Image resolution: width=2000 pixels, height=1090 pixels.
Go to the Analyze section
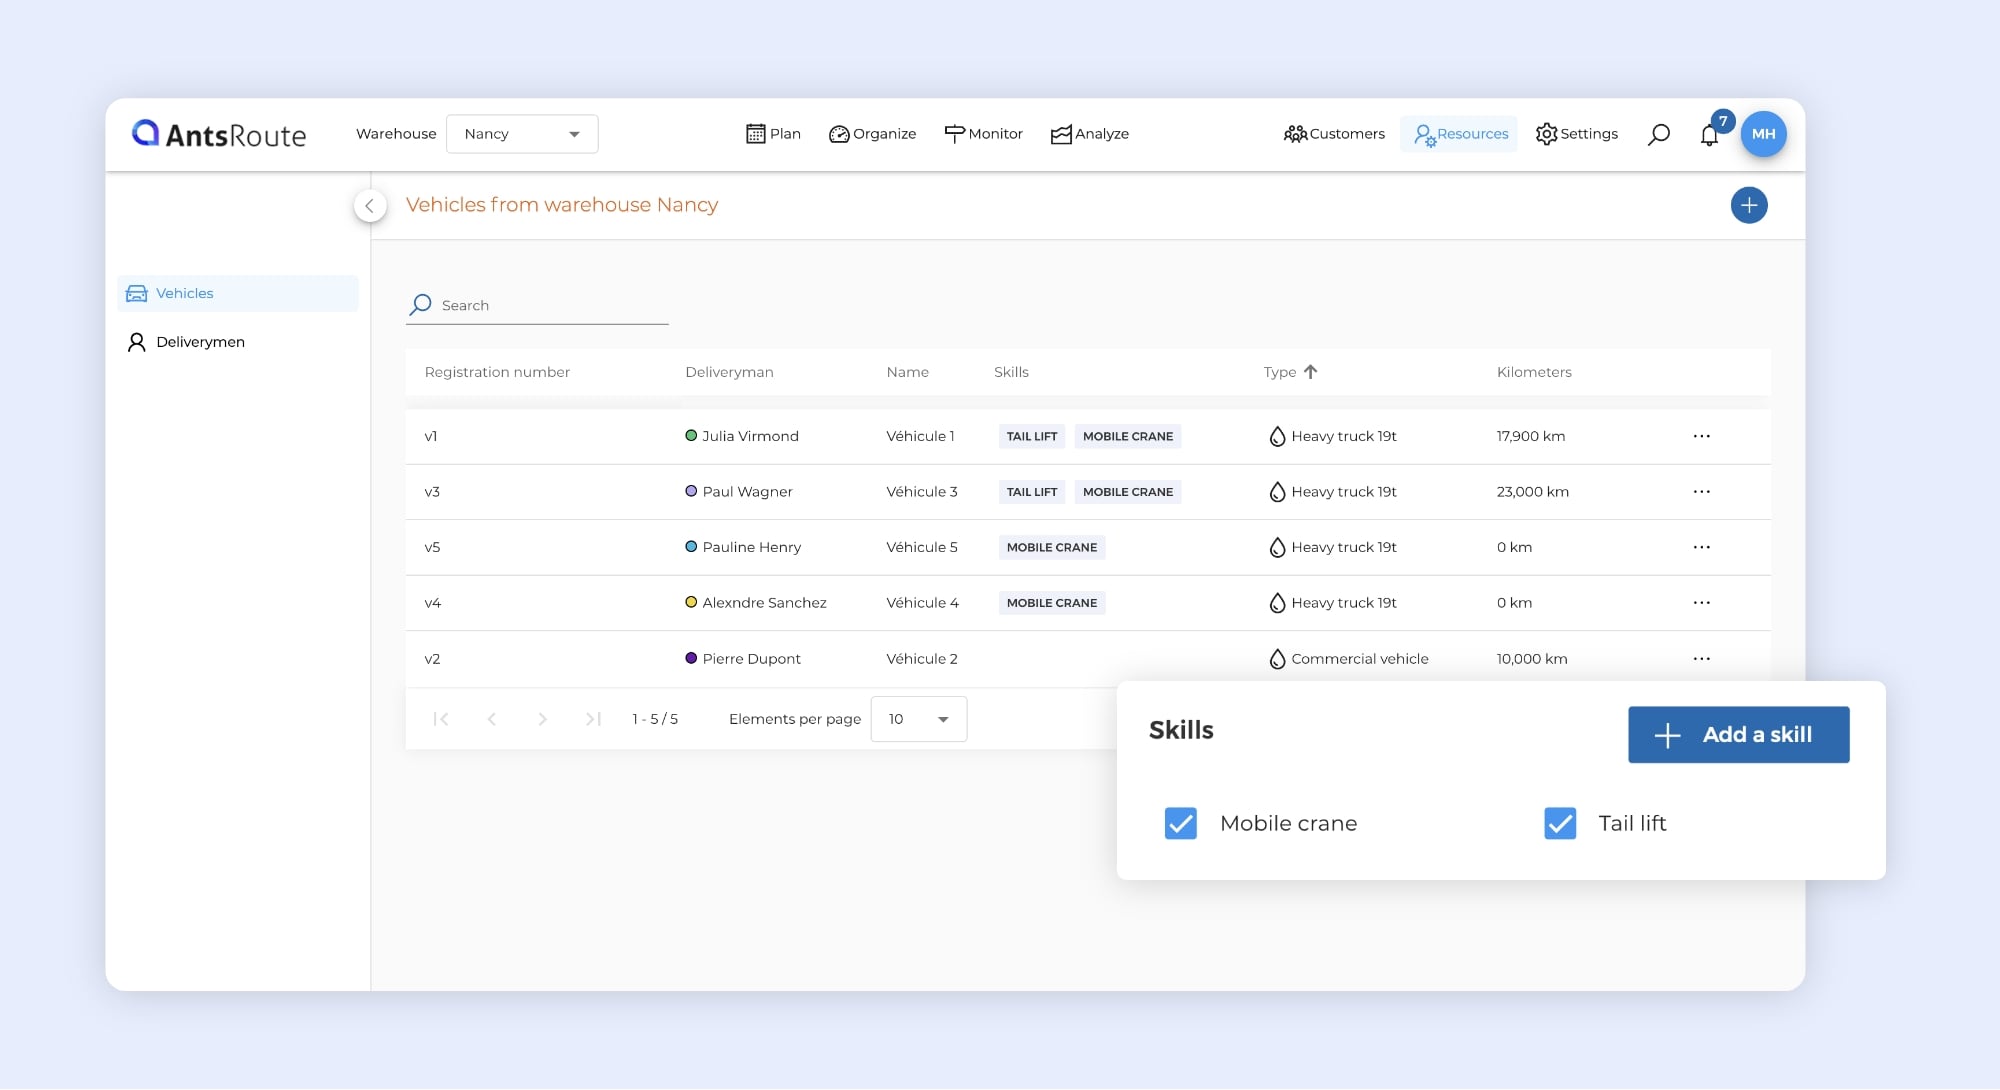tap(1089, 134)
